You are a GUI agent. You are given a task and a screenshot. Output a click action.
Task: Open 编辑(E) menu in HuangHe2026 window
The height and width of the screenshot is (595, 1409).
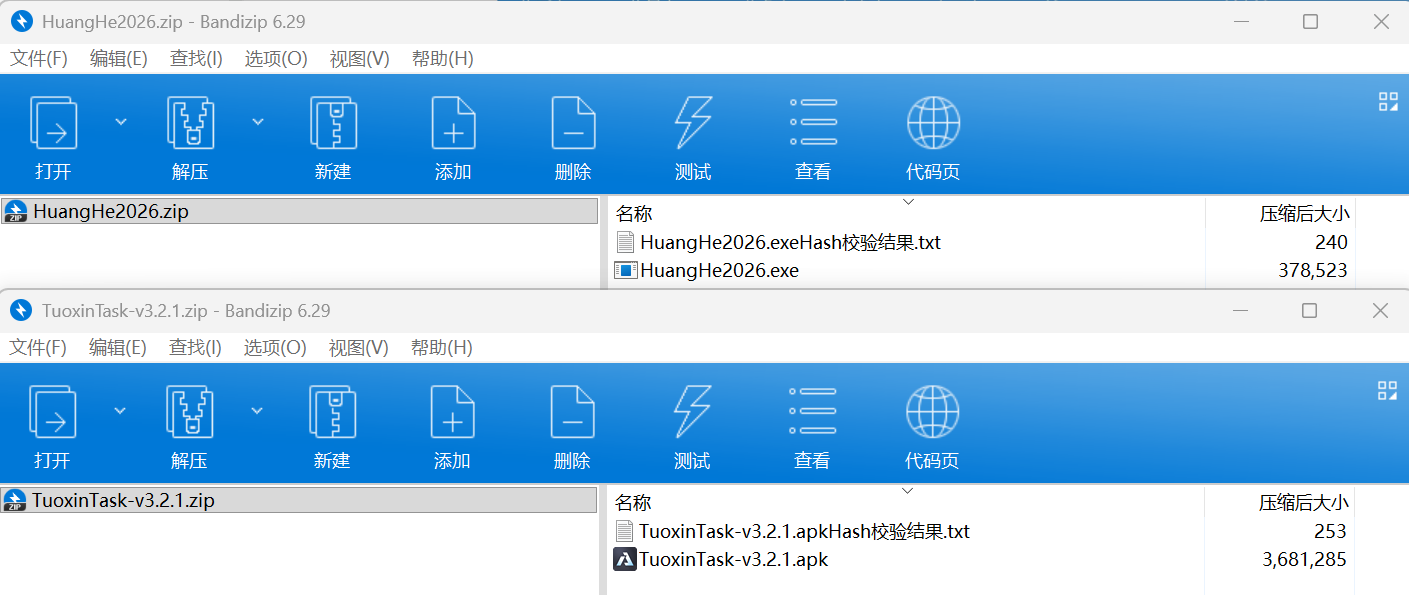coord(119,59)
